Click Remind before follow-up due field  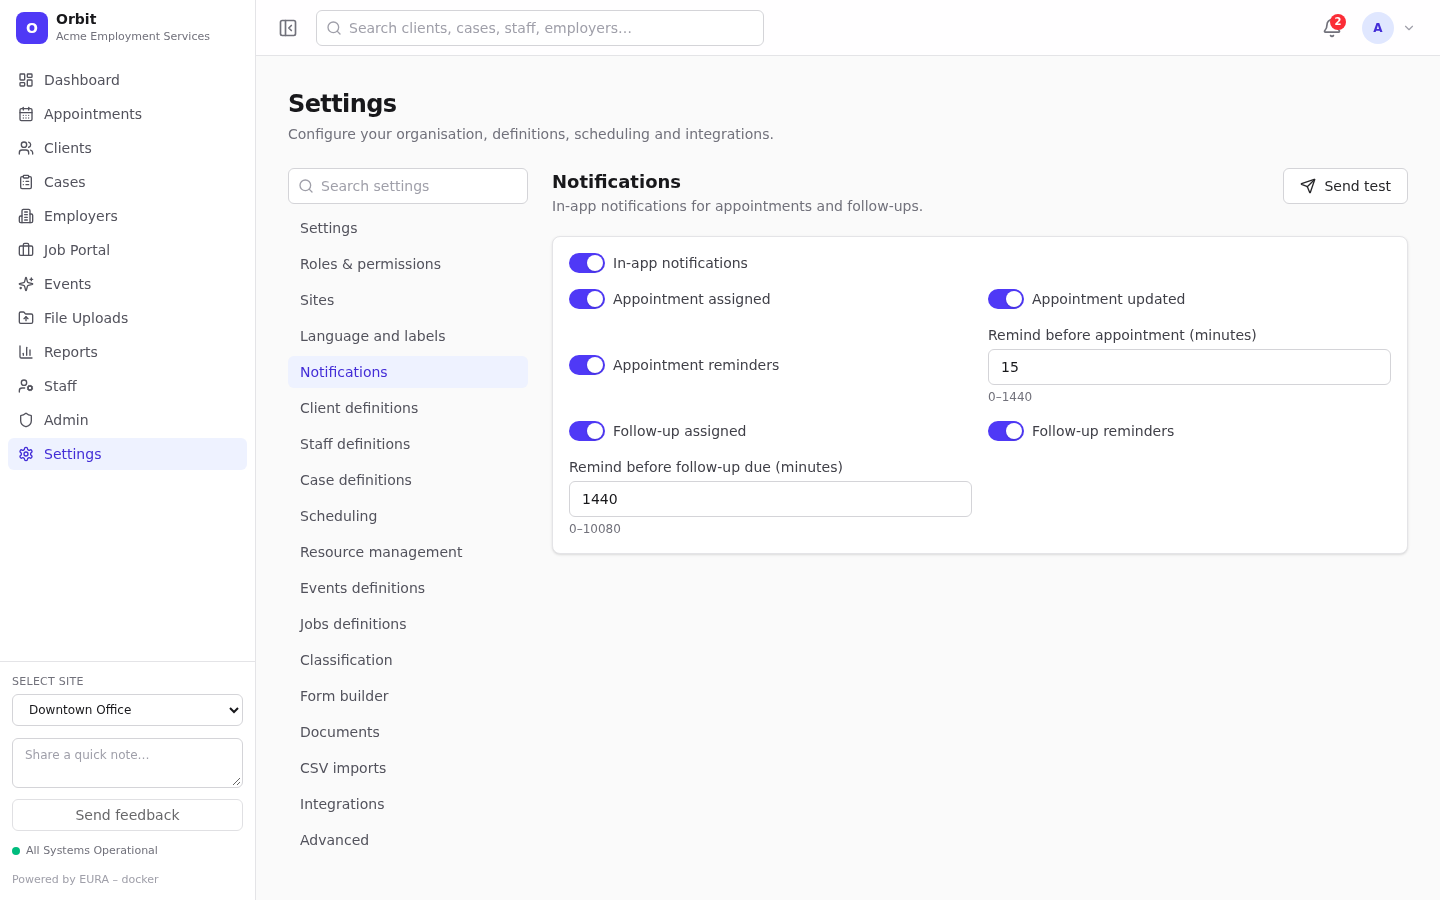click(770, 499)
